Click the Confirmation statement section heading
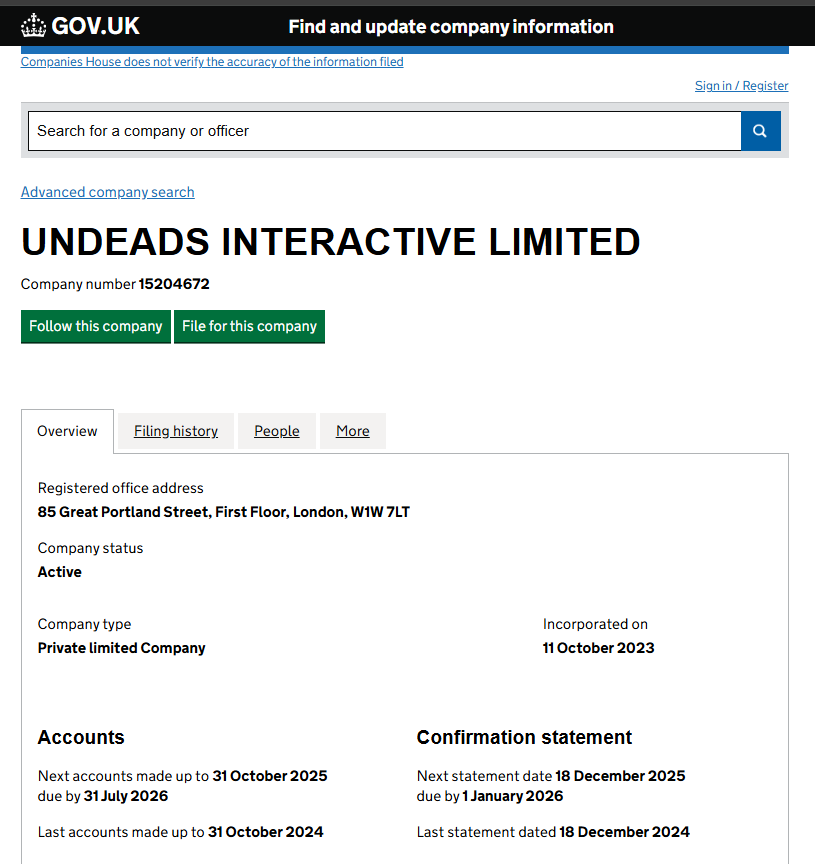Viewport: 815px width, 864px height. click(x=524, y=737)
